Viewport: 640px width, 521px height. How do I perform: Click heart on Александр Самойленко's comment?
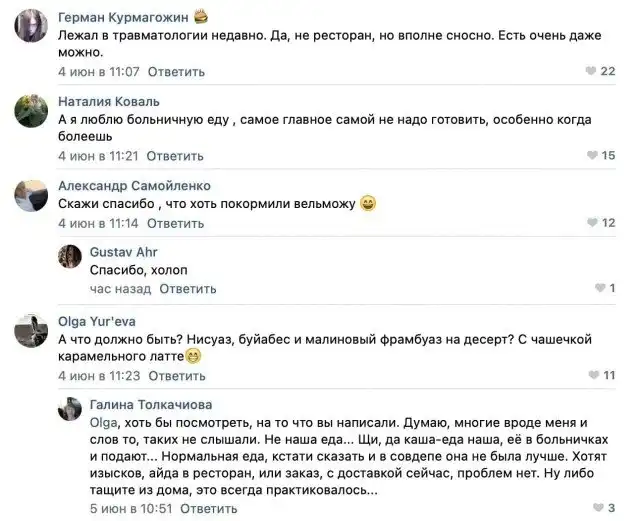click(591, 222)
